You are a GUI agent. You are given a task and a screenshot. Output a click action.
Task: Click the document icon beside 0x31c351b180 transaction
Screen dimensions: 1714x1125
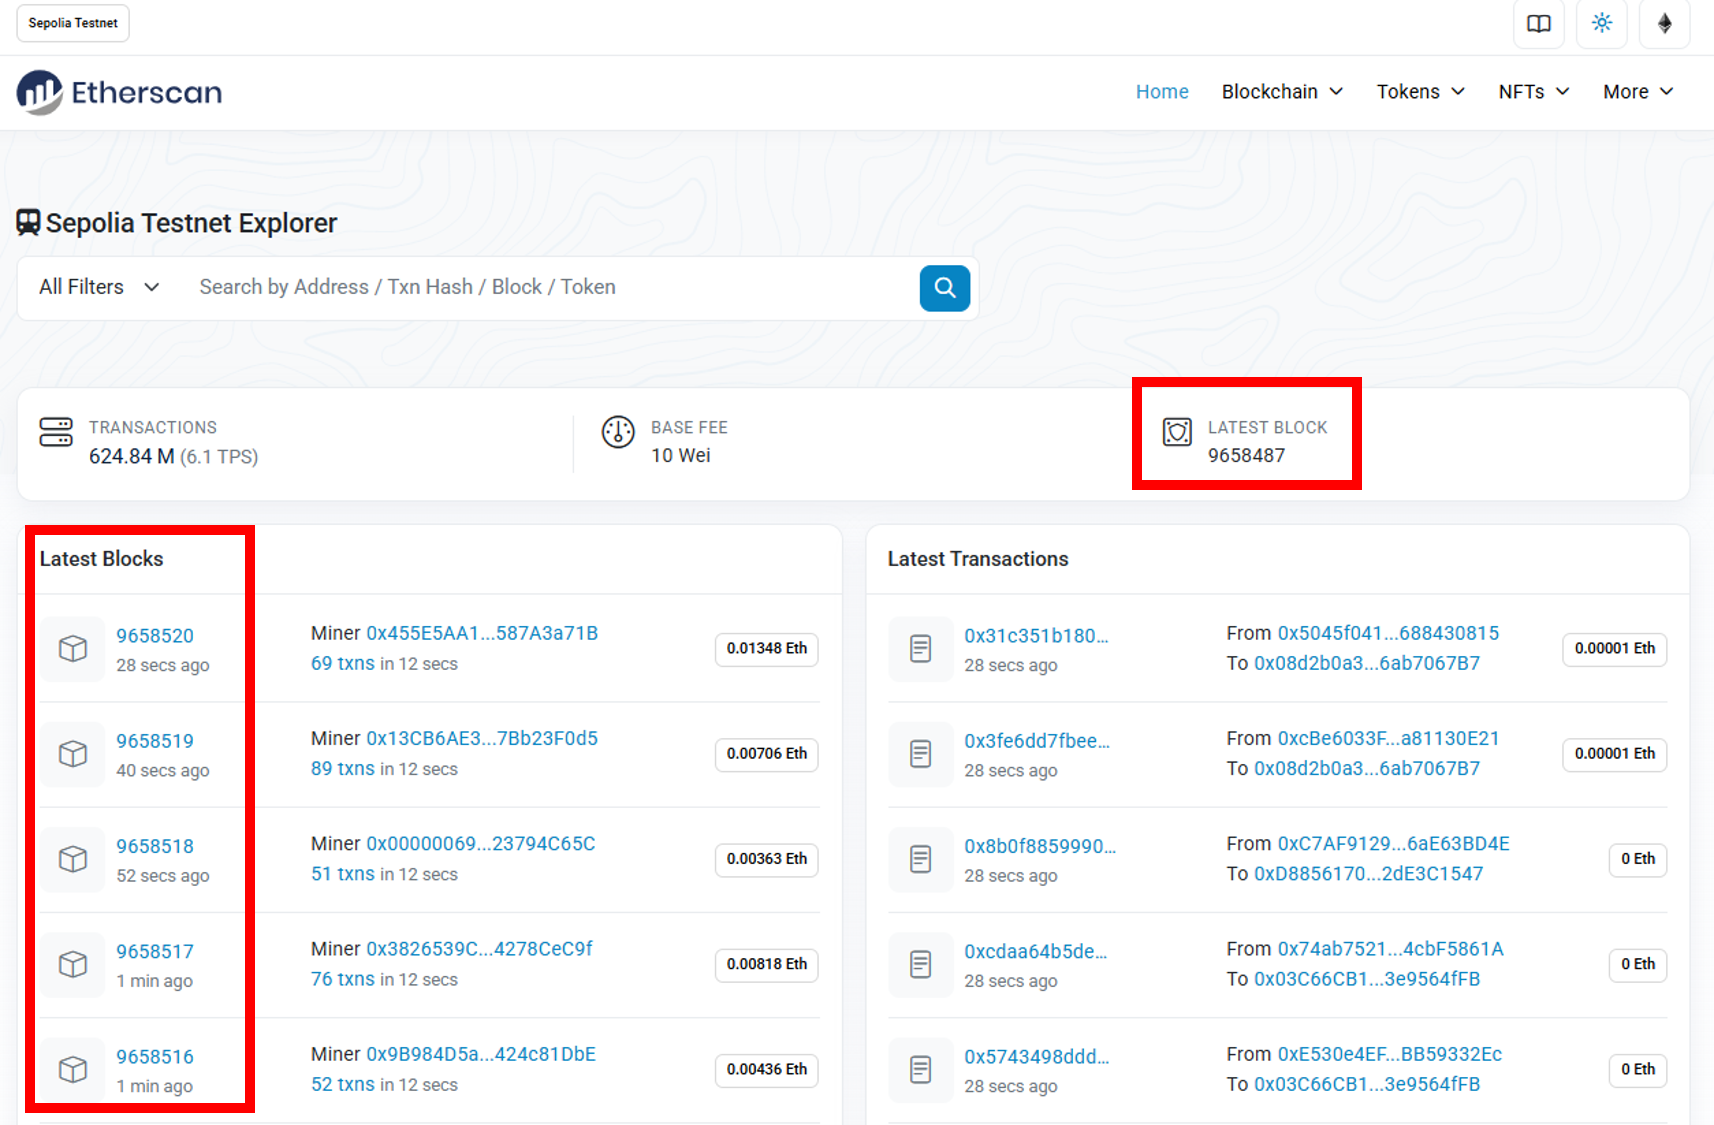click(x=920, y=649)
